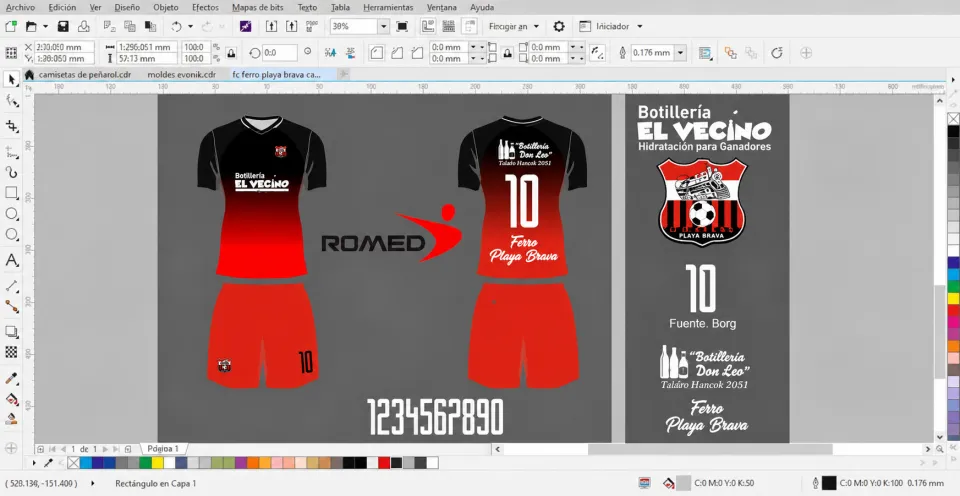
Task: Select the Connector tool
Action: (x=11, y=306)
